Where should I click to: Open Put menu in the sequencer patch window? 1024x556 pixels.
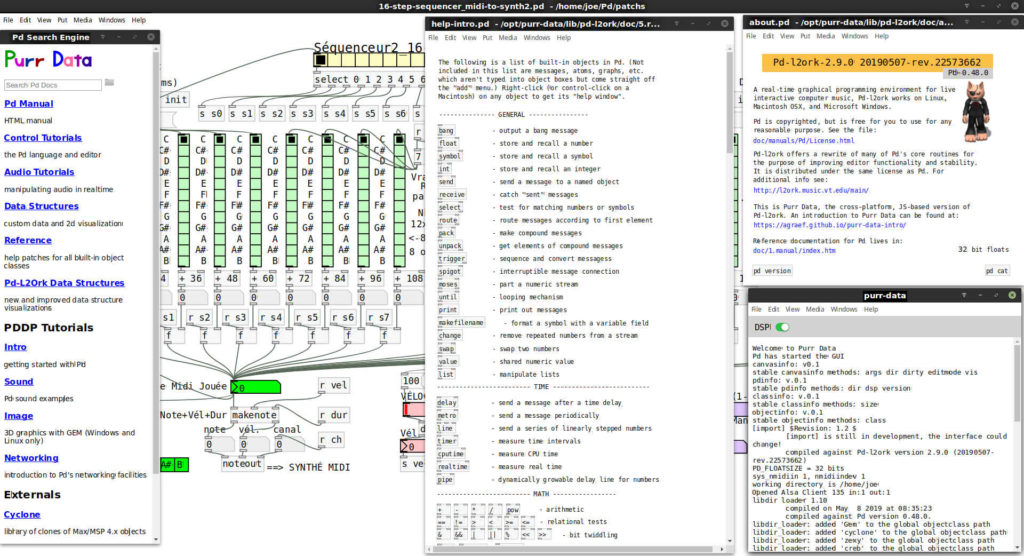[62, 20]
